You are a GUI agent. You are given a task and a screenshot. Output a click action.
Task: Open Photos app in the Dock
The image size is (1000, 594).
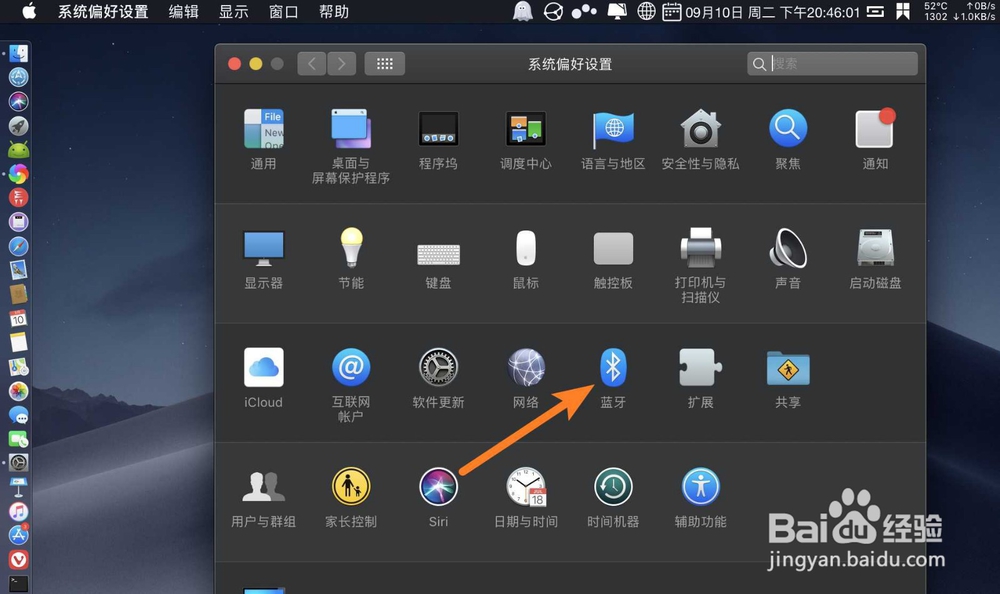coord(18,391)
